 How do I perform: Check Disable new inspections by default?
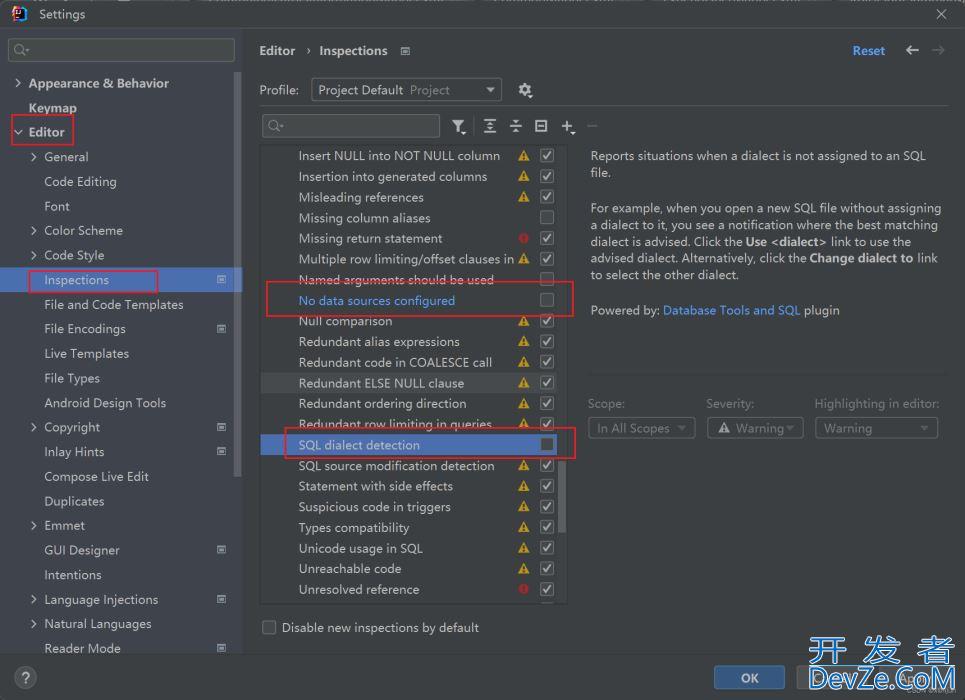point(269,627)
